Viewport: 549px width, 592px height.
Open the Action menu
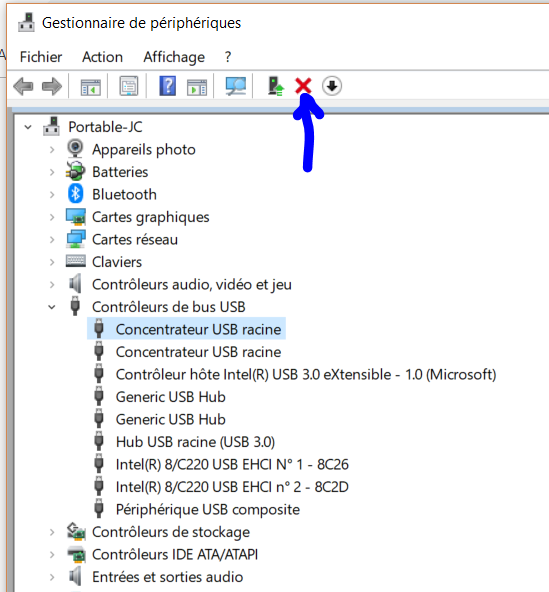coord(102,57)
